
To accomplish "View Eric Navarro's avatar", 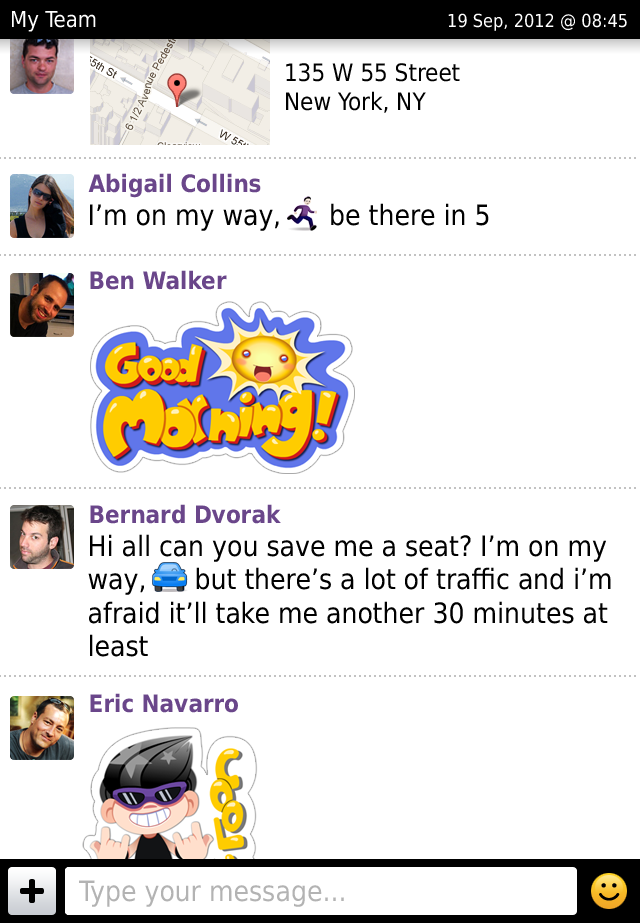I will click(x=42, y=728).
